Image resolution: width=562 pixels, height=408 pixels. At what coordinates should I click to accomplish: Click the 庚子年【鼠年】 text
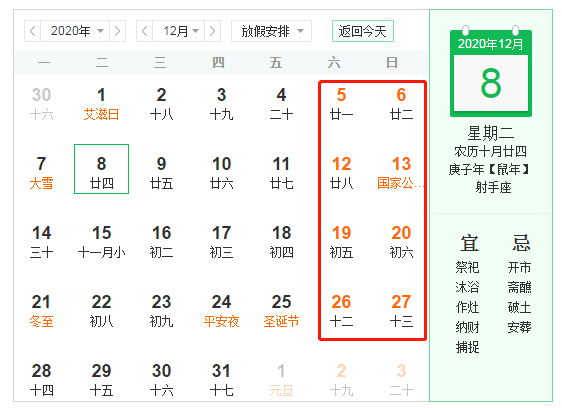point(489,169)
